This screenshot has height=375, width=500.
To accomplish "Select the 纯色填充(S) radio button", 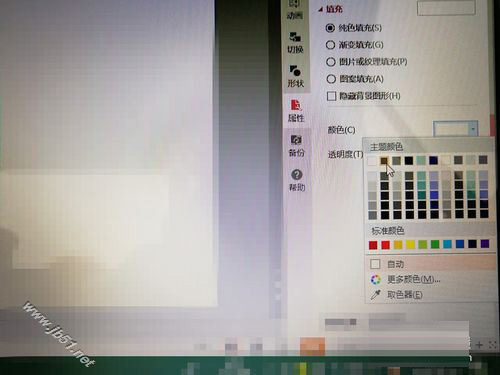I will [330, 28].
